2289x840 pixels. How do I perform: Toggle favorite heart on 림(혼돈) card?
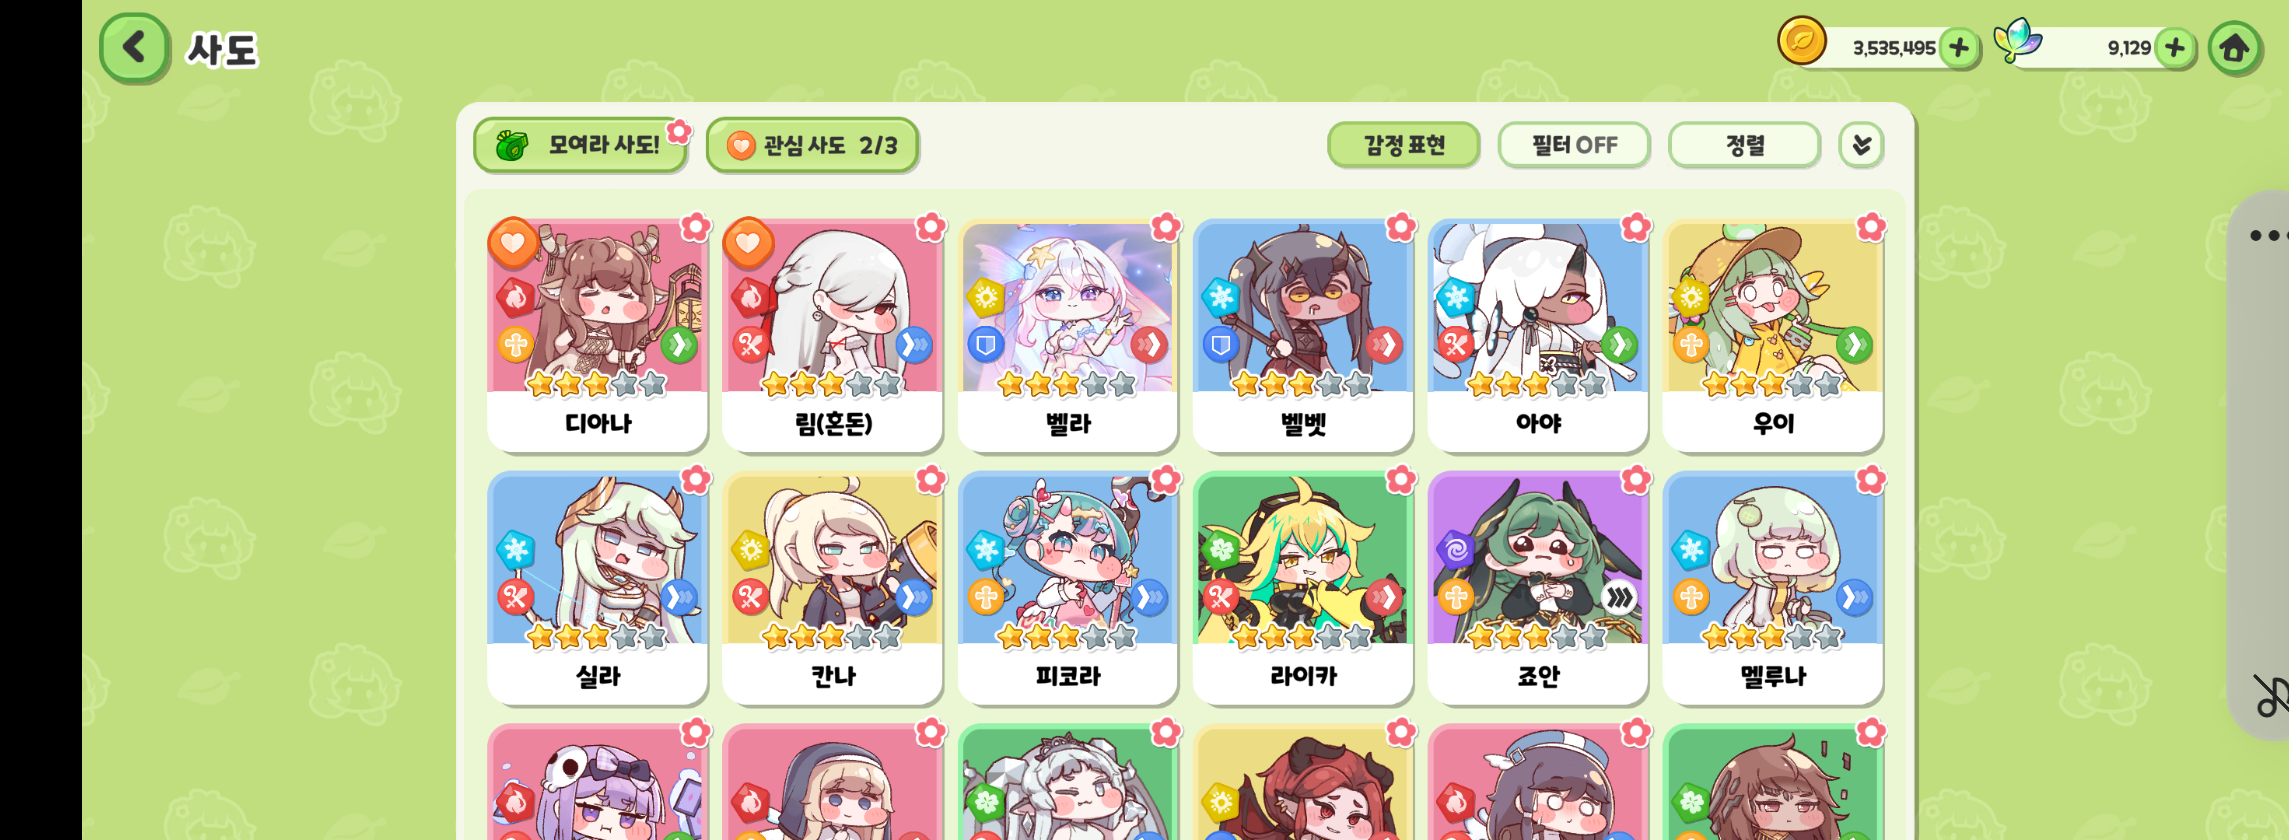748,242
